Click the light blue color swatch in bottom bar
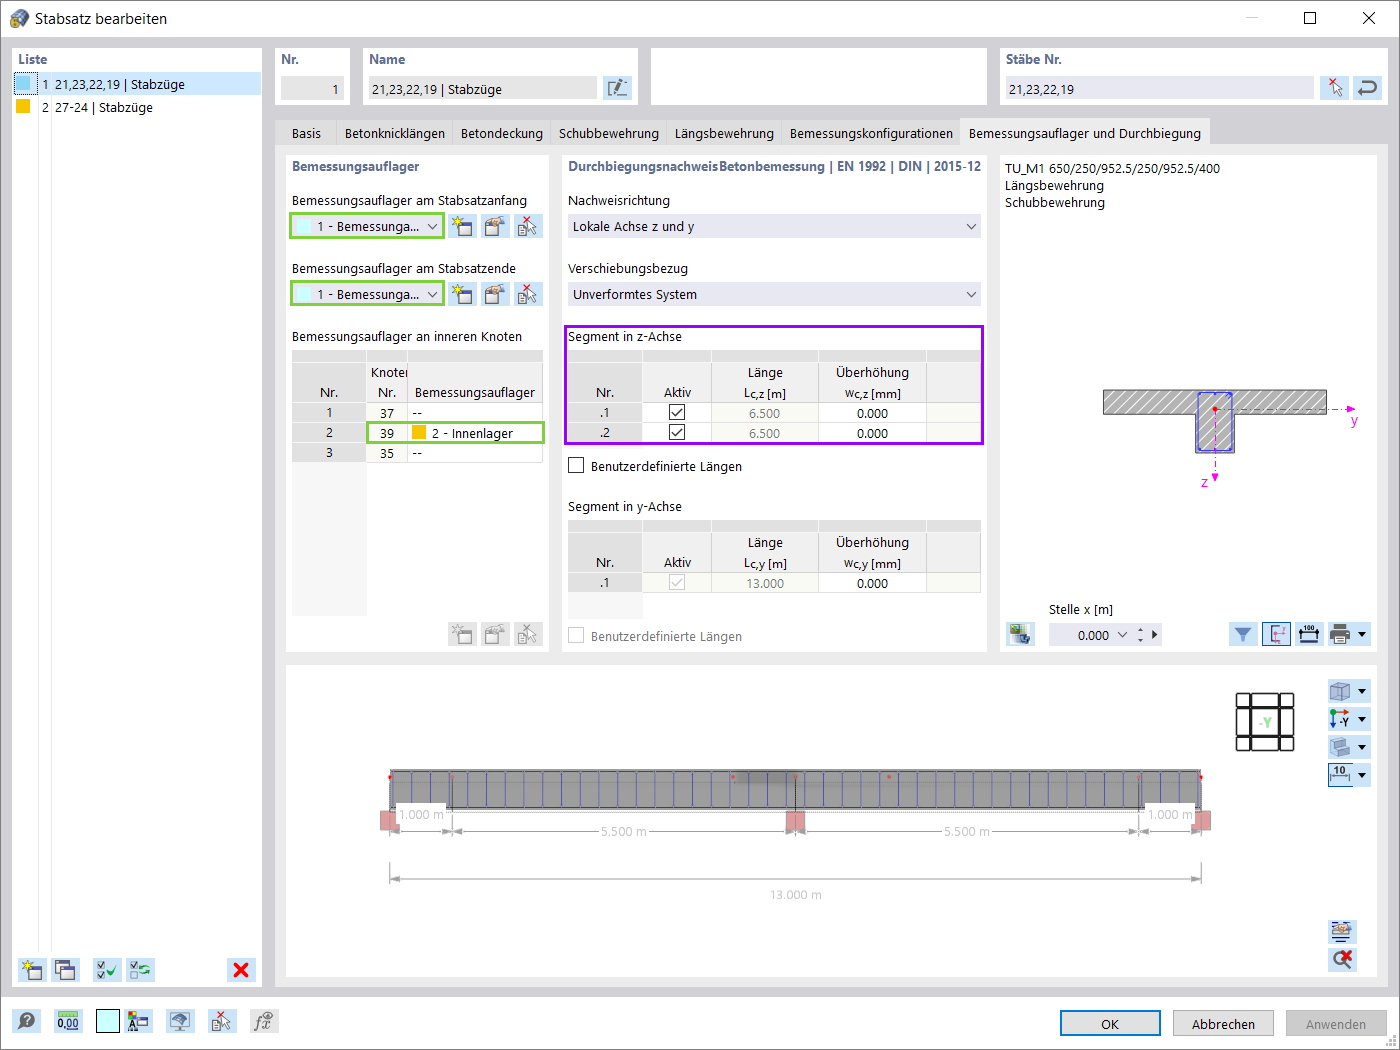This screenshot has height=1050, width=1400. [108, 1021]
